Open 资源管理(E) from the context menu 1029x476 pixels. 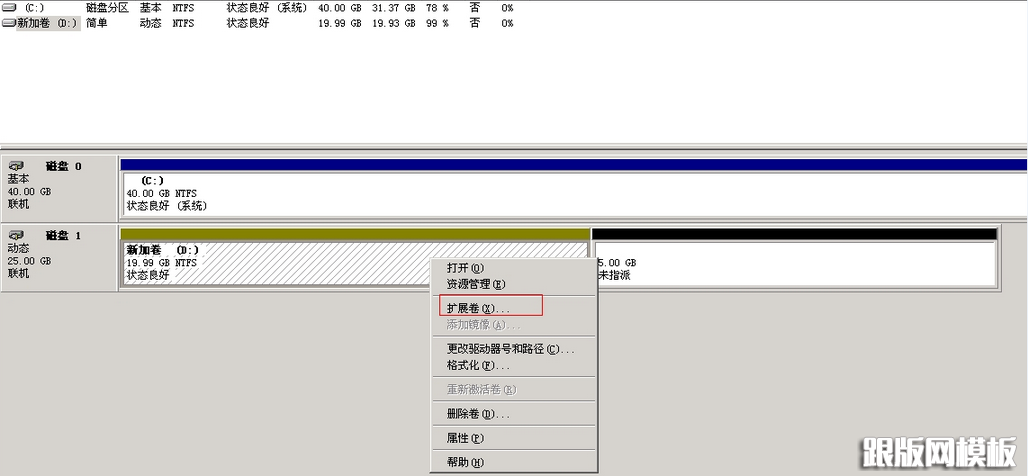coord(475,284)
